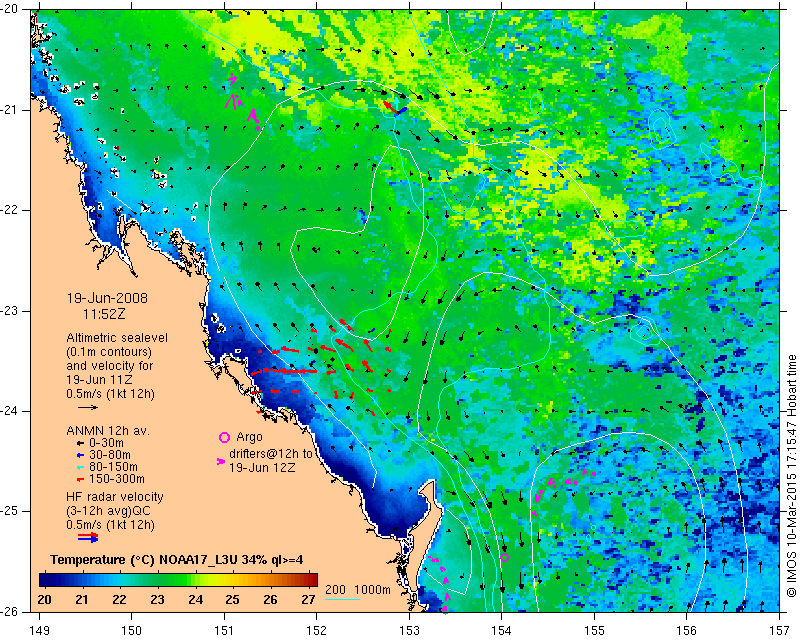Click the 'drifters@12h to' text

(x=270, y=454)
